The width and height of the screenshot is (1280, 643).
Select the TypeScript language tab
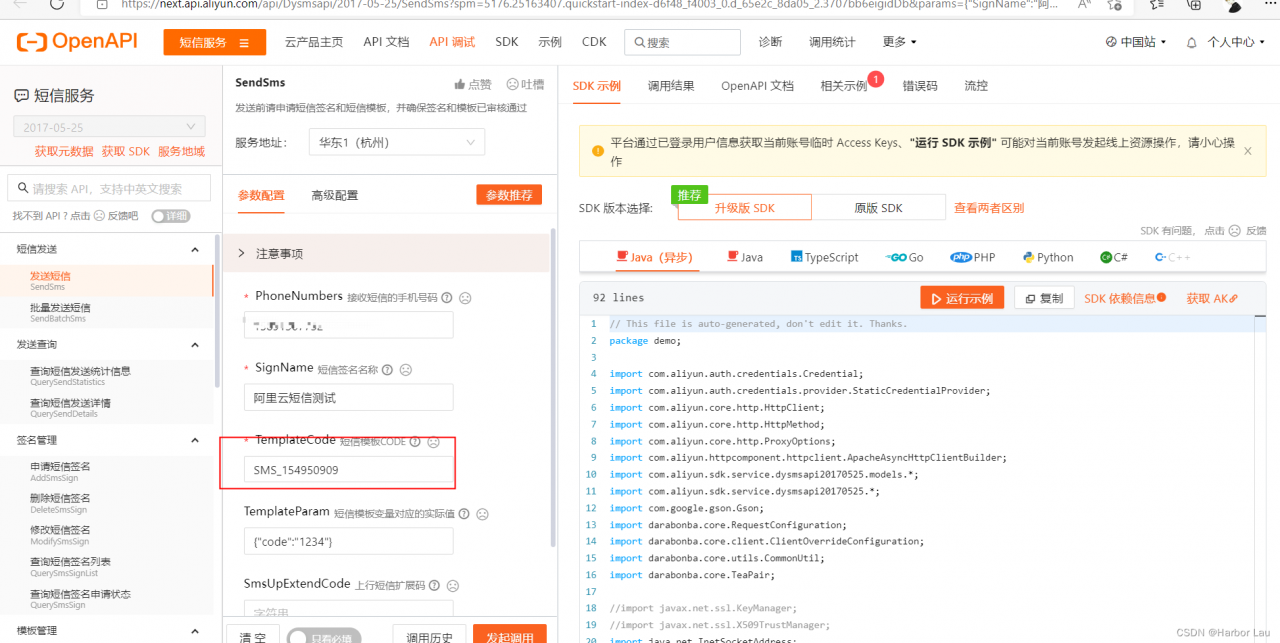pos(824,257)
